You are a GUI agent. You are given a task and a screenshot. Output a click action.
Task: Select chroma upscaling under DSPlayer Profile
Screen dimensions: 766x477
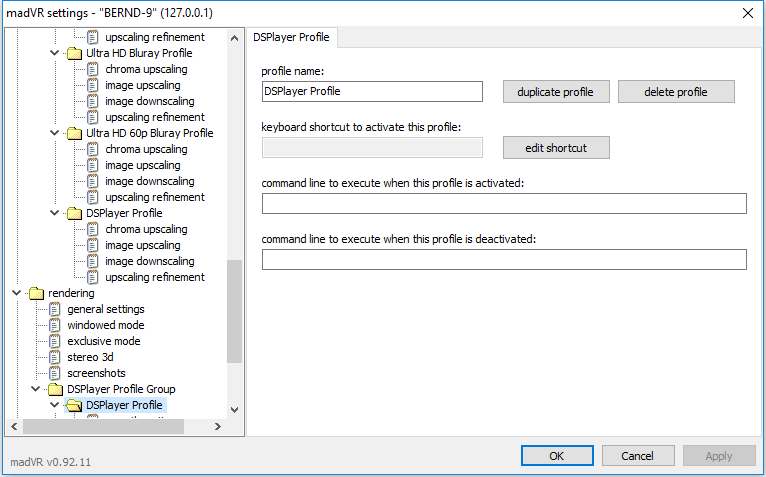pyautogui.click(x=146, y=229)
